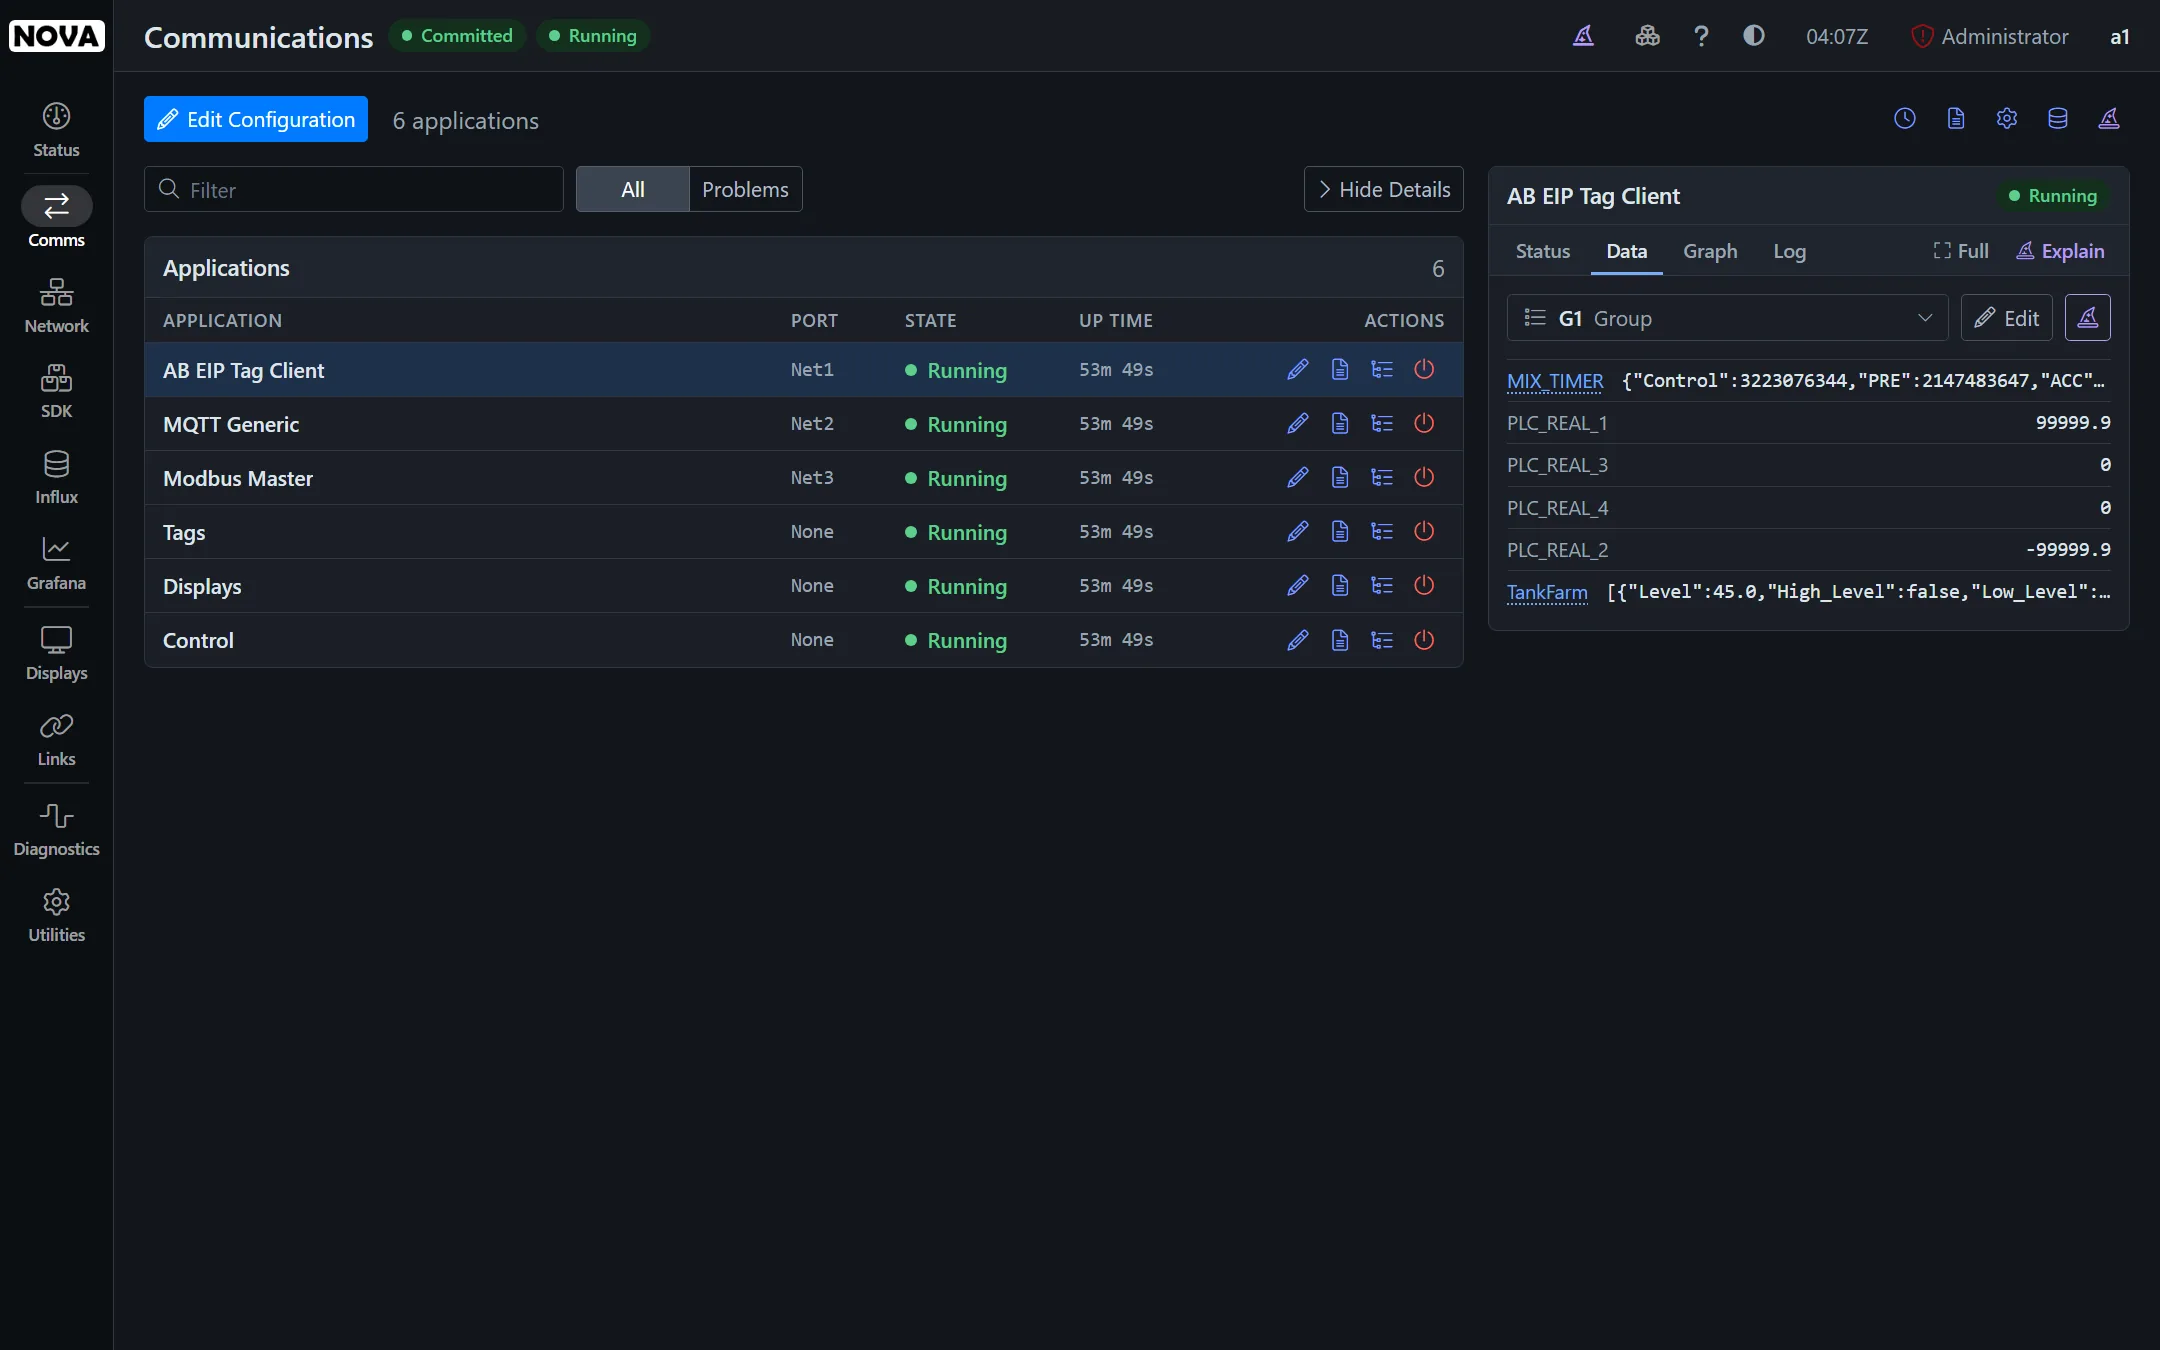Open MQTT Generic document icon
The image size is (2160, 1350).
tap(1340, 423)
